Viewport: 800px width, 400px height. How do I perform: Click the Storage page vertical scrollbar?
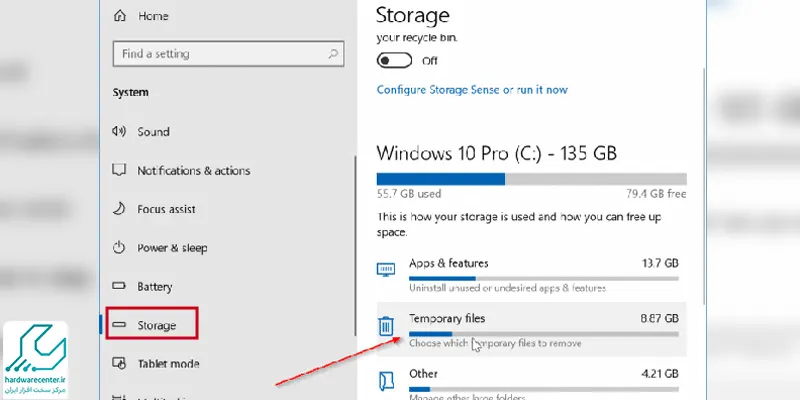point(705,186)
